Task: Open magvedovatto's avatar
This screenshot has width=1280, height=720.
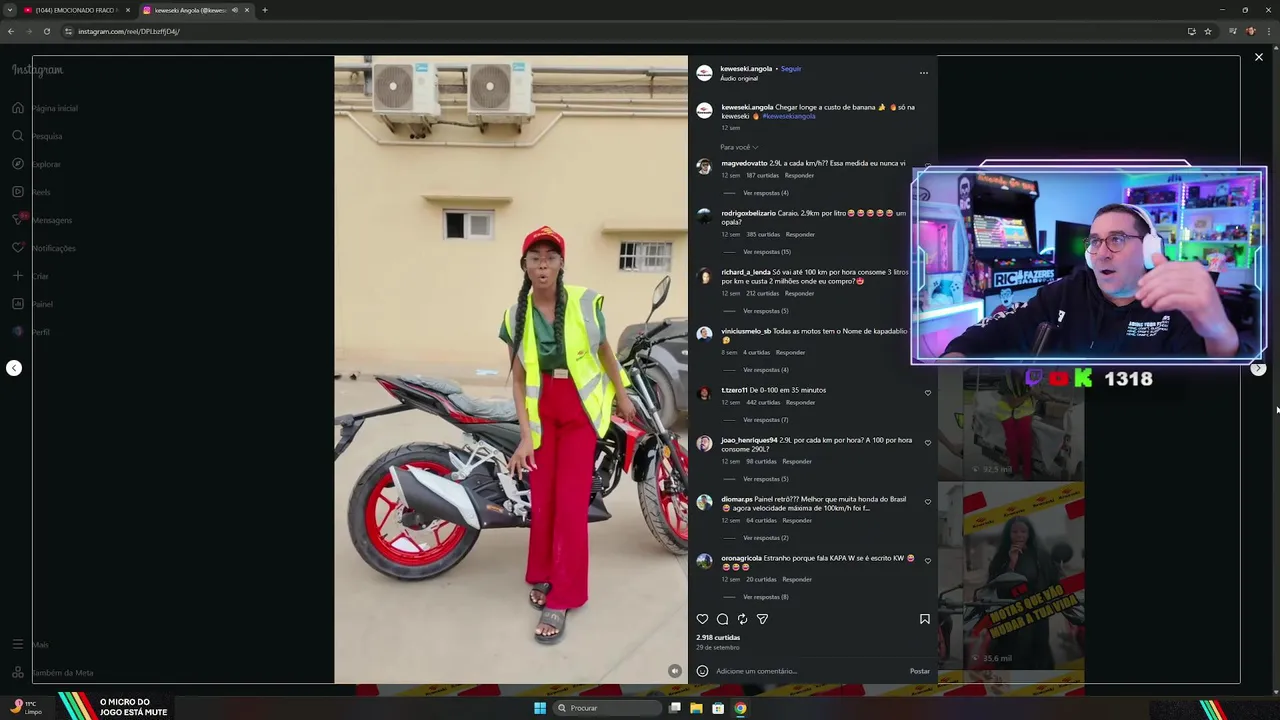Action: point(704,167)
